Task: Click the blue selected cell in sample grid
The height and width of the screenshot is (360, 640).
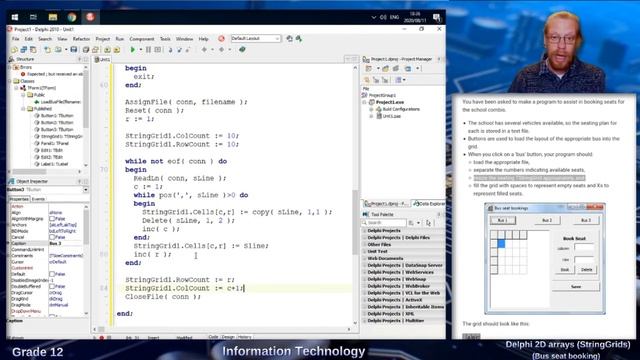Action: tap(501, 244)
